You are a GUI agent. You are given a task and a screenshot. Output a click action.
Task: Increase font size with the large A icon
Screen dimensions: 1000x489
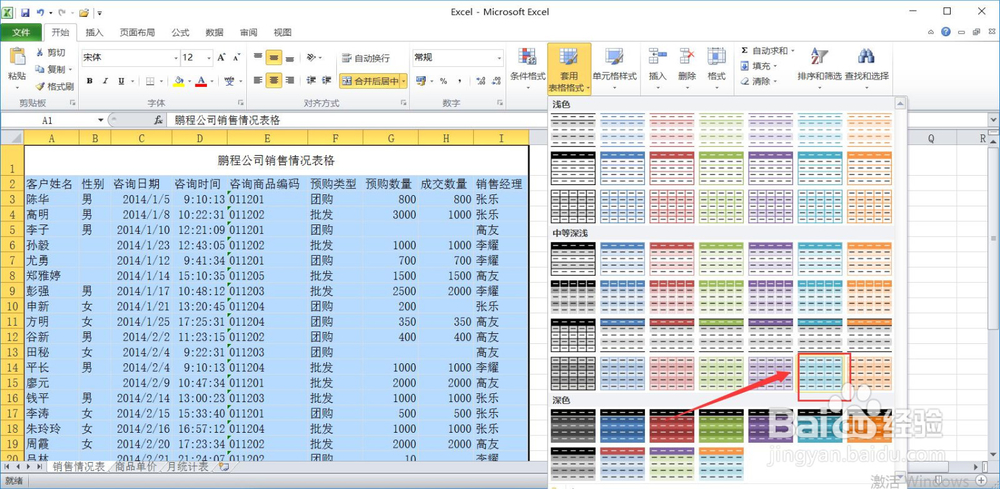[x=221, y=57]
